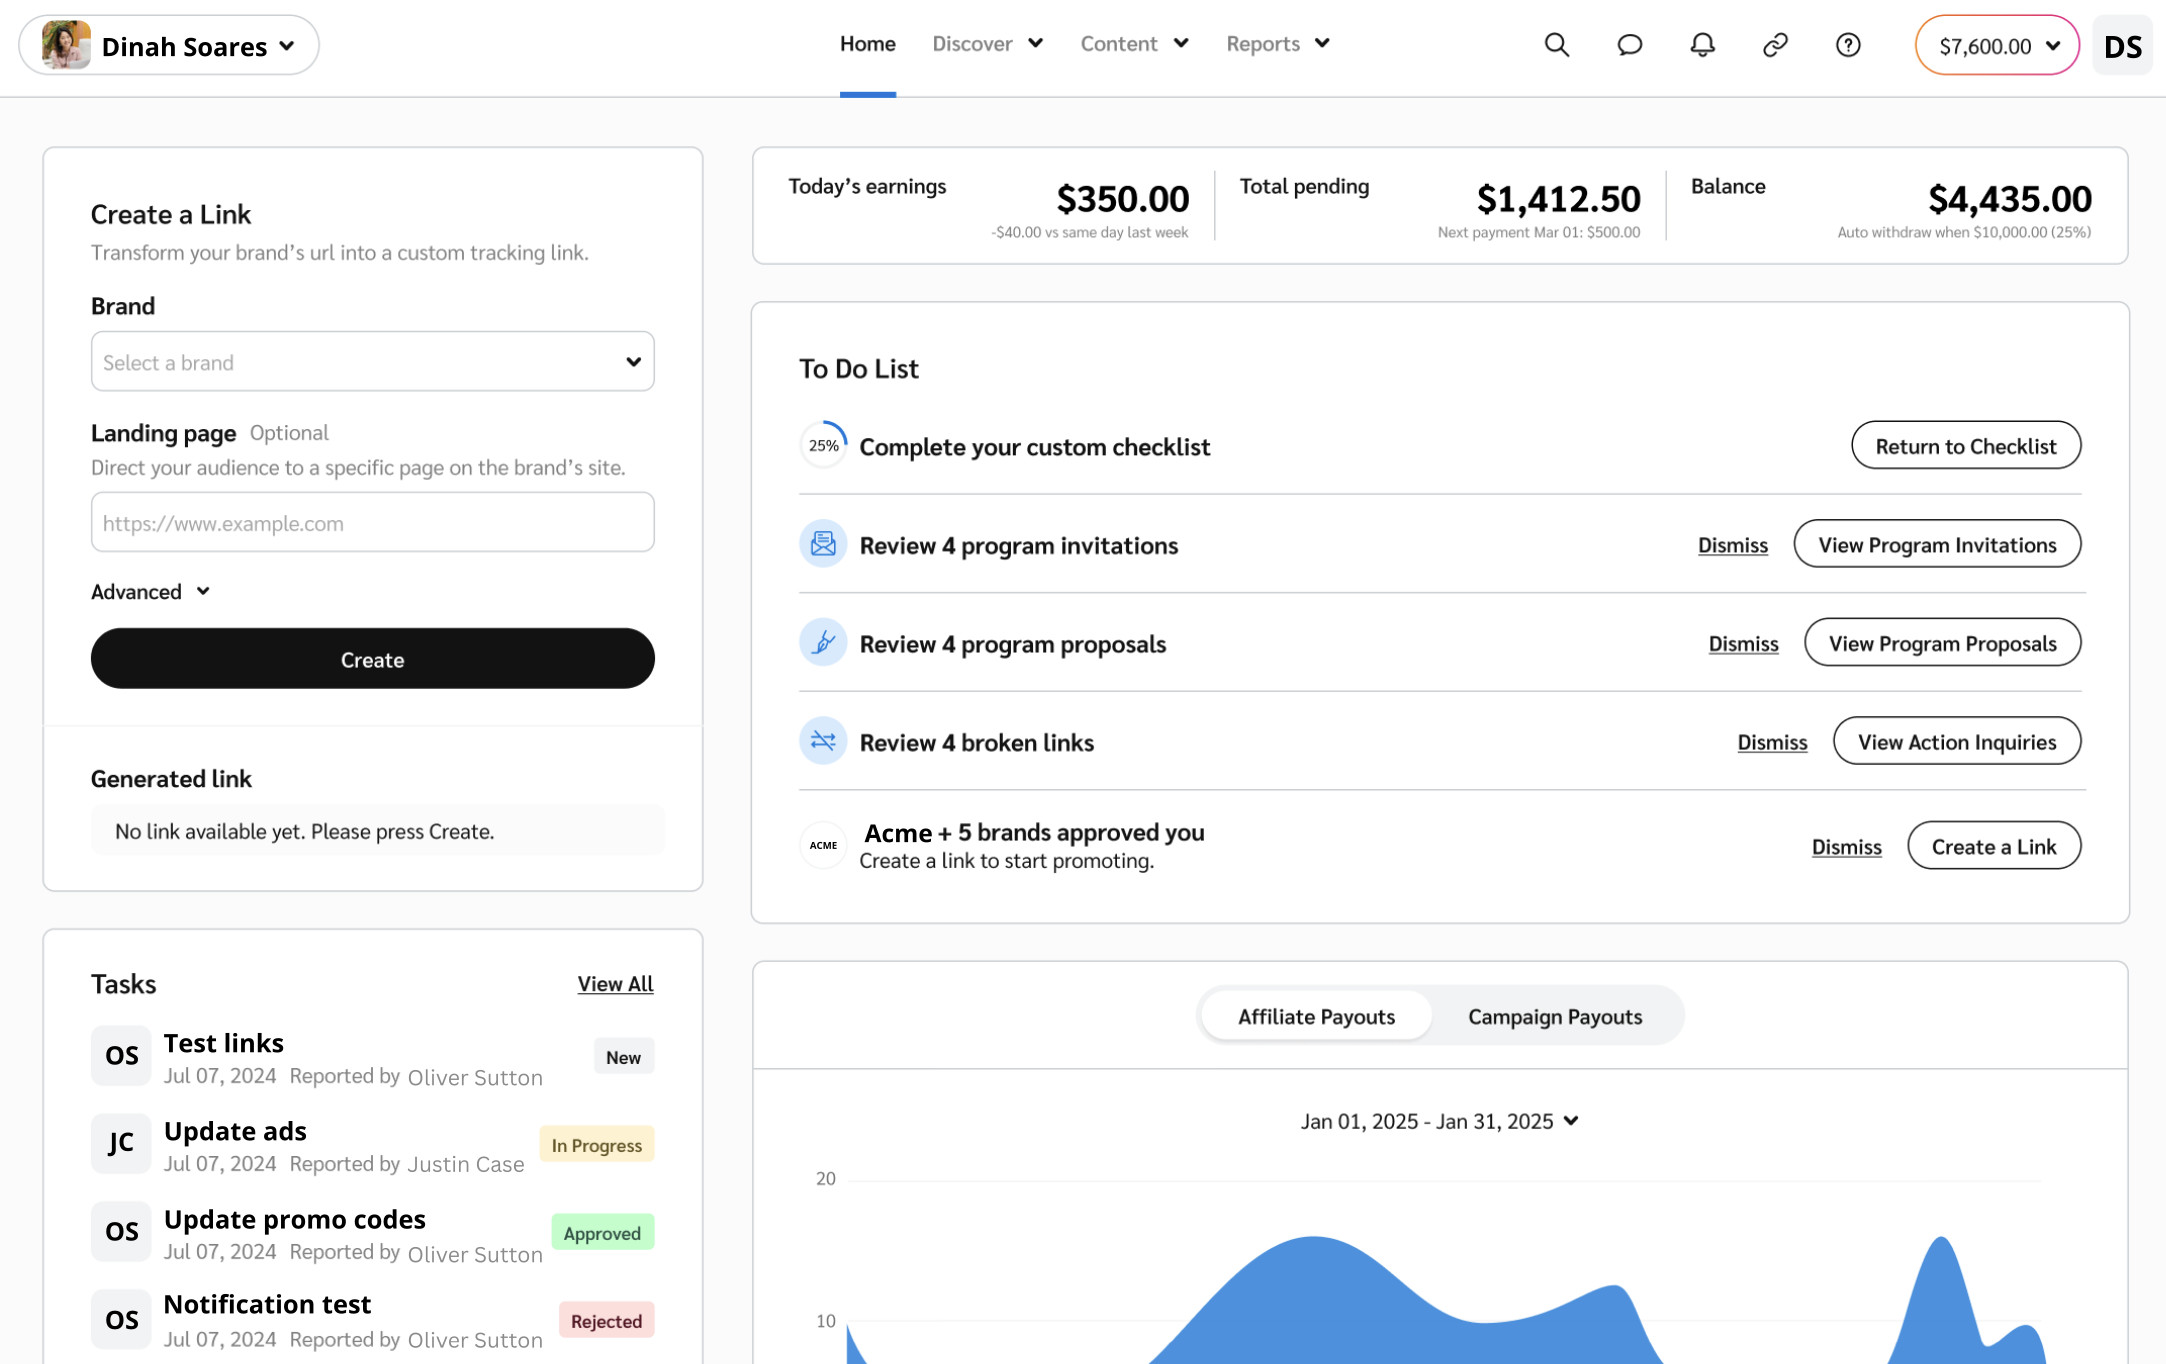Dismiss the broken links to-do item

pos(1771,742)
